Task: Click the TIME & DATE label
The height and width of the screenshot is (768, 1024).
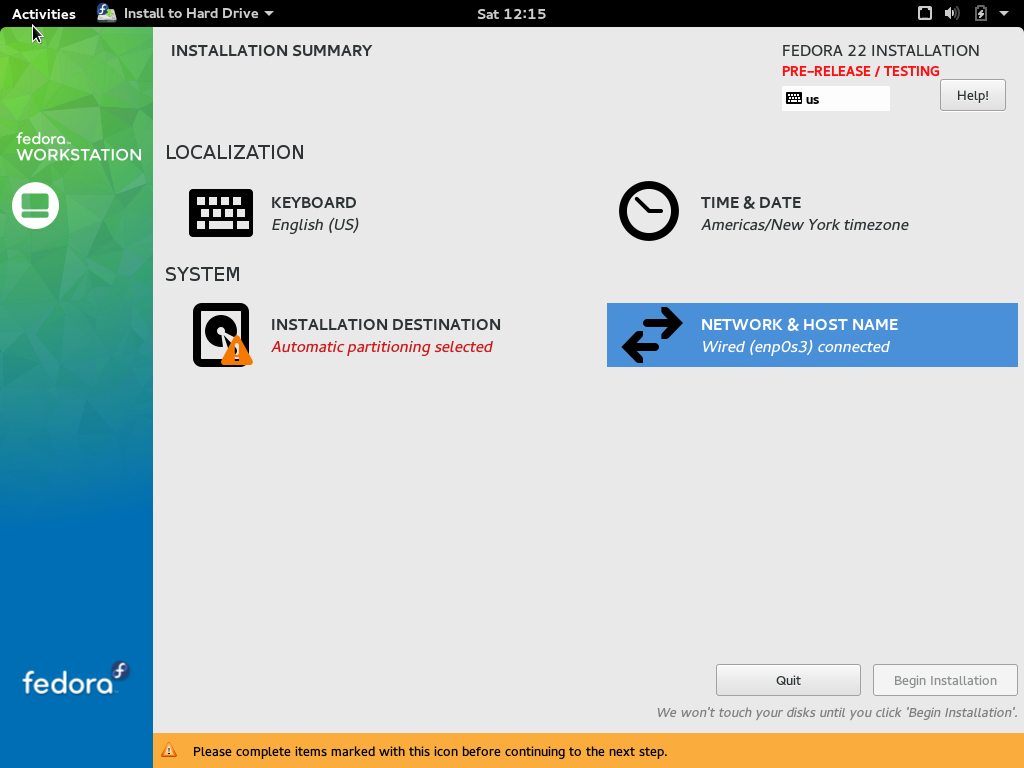Action: pos(751,202)
